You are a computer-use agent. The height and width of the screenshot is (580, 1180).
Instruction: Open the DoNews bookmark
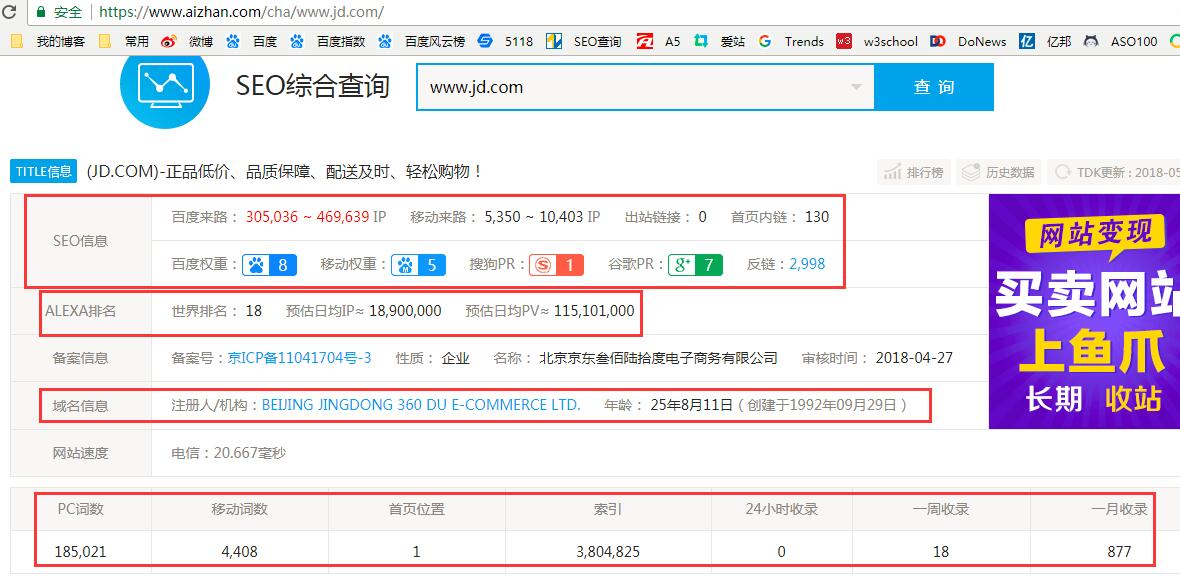pyautogui.click(x=969, y=41)
